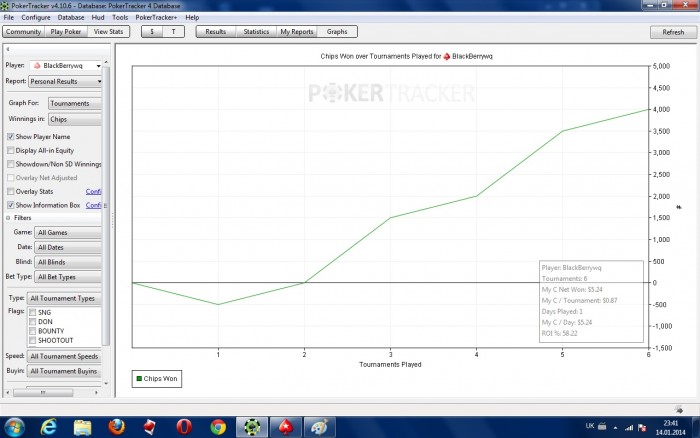Open Buyin filter All Tournament Buyins
Viewport: 700px width, 438px height.
(65, 371)
